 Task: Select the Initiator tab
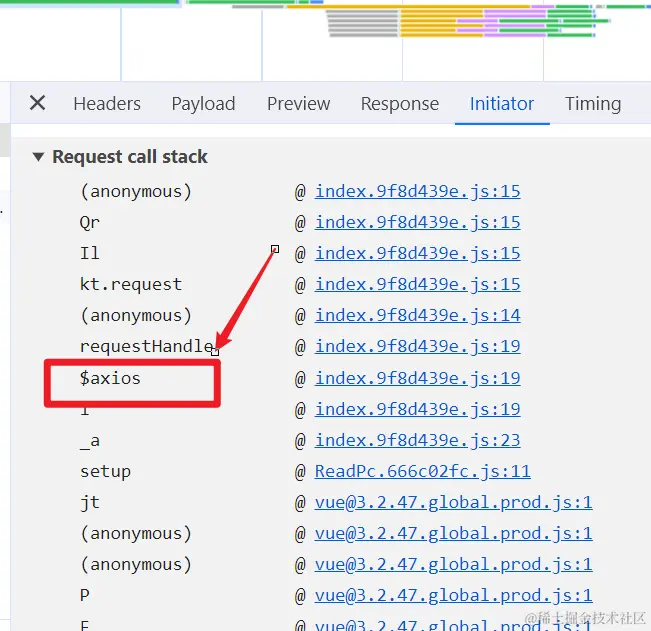click(502, 104)
